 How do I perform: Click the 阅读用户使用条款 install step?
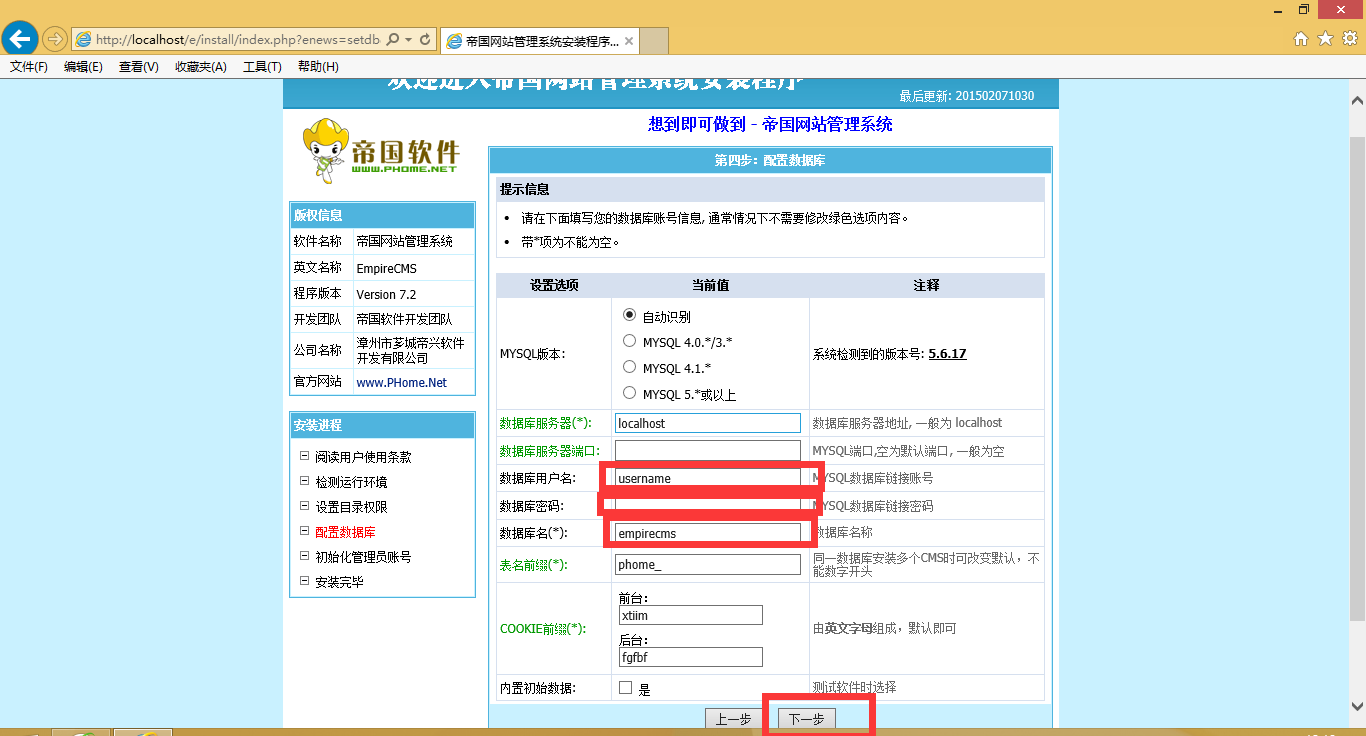tap(363, 457)
